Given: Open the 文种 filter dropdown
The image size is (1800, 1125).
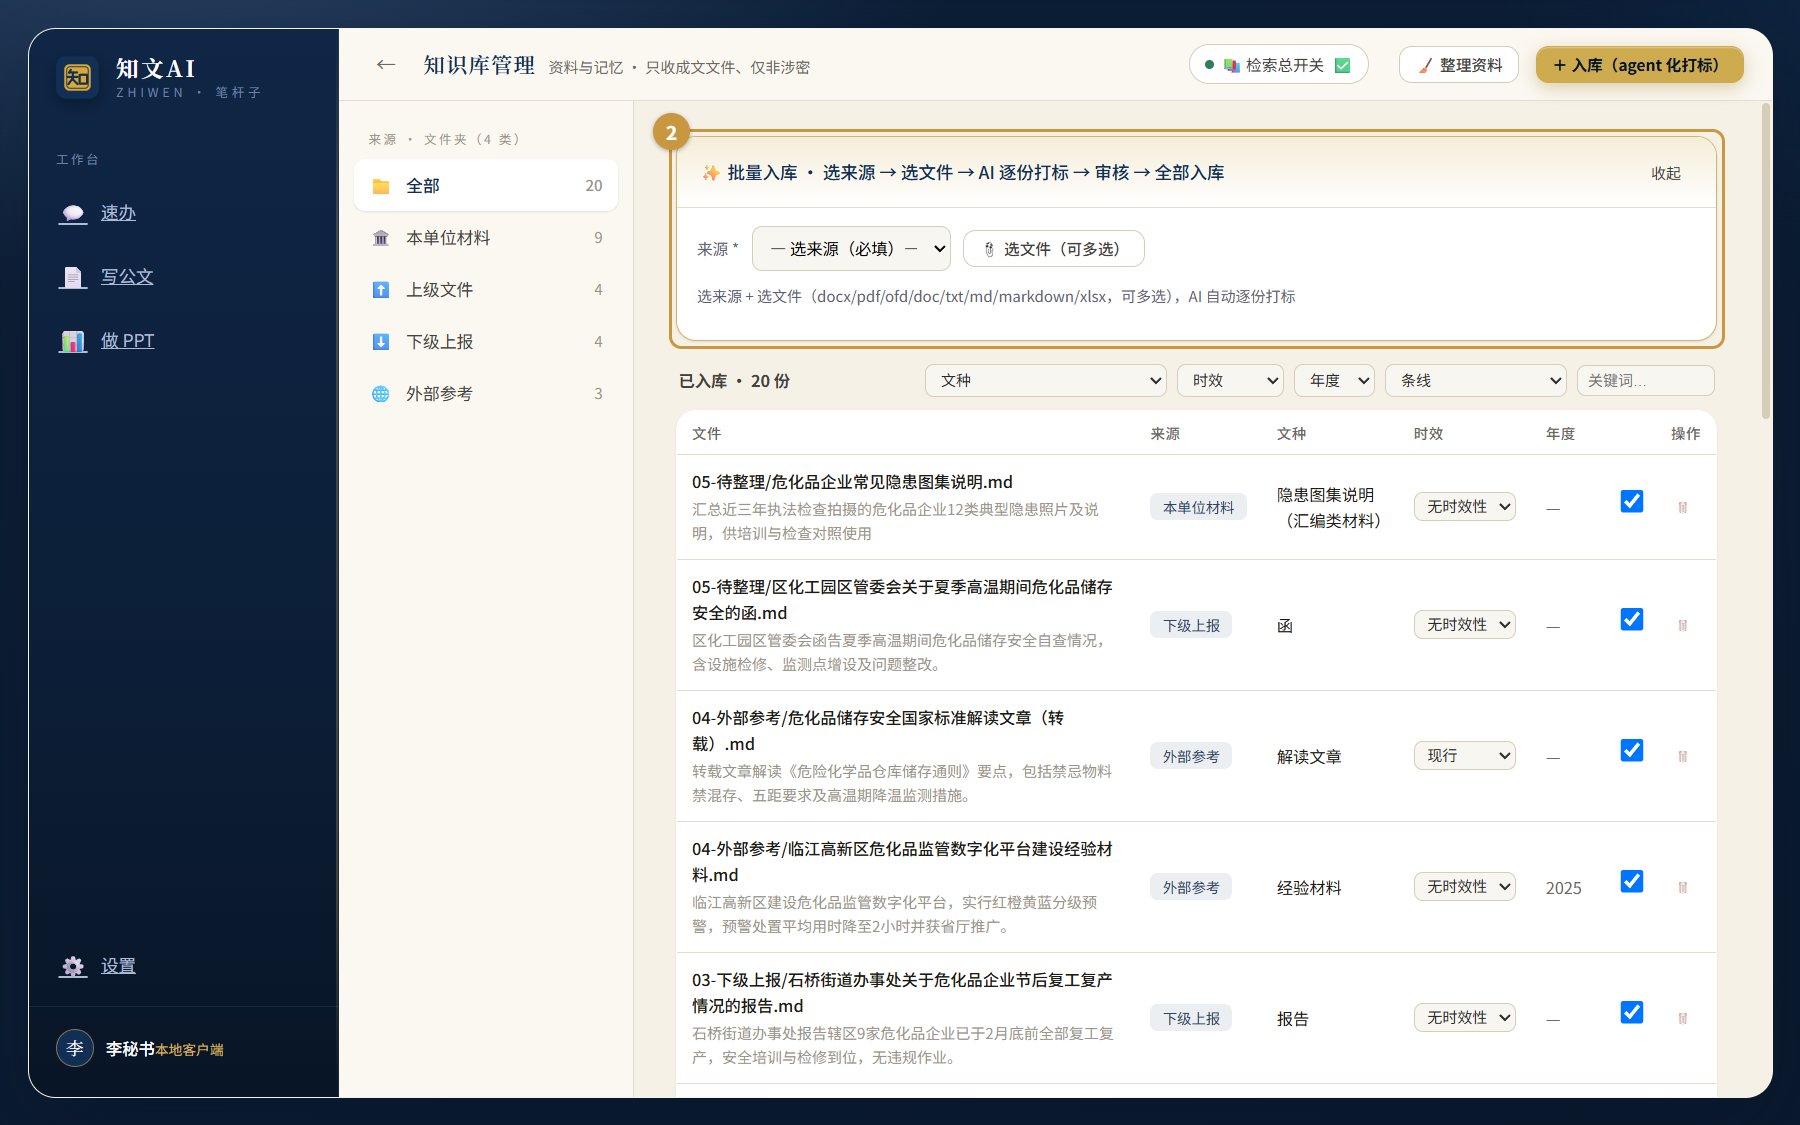Looking at the screenshot, I should coord(1046,380).
